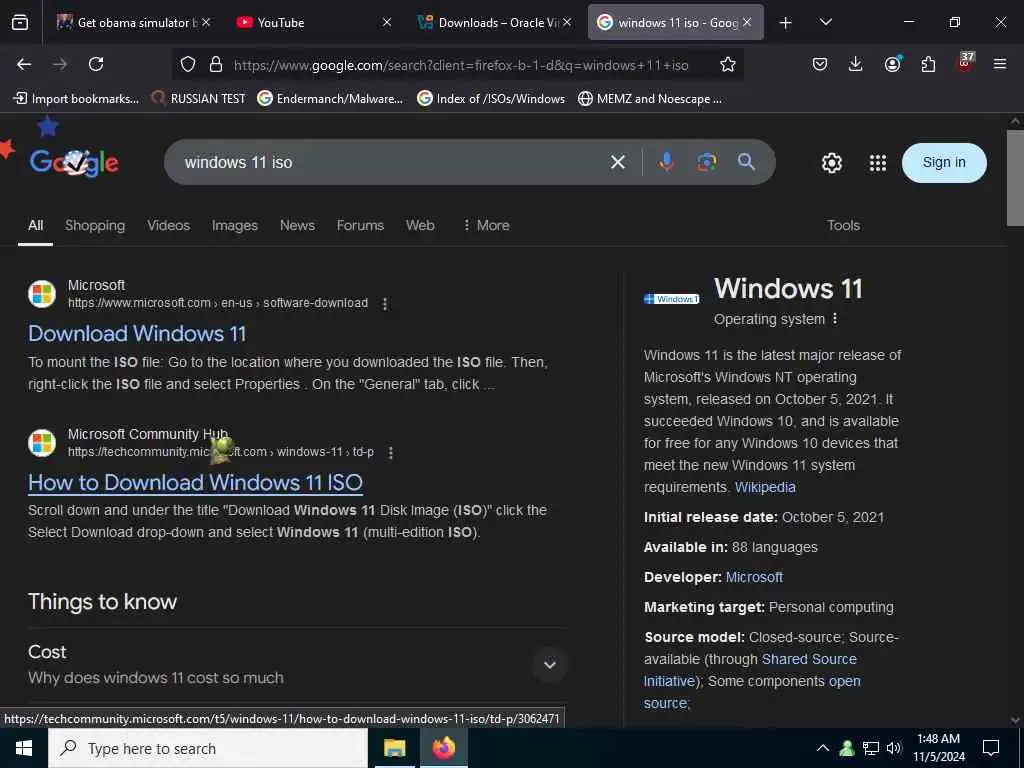Image resolution: width=1024 pixels, height=768 pixels.
Task: Select the News search filter
Action: pyautogui.click(x=297, y=225)
